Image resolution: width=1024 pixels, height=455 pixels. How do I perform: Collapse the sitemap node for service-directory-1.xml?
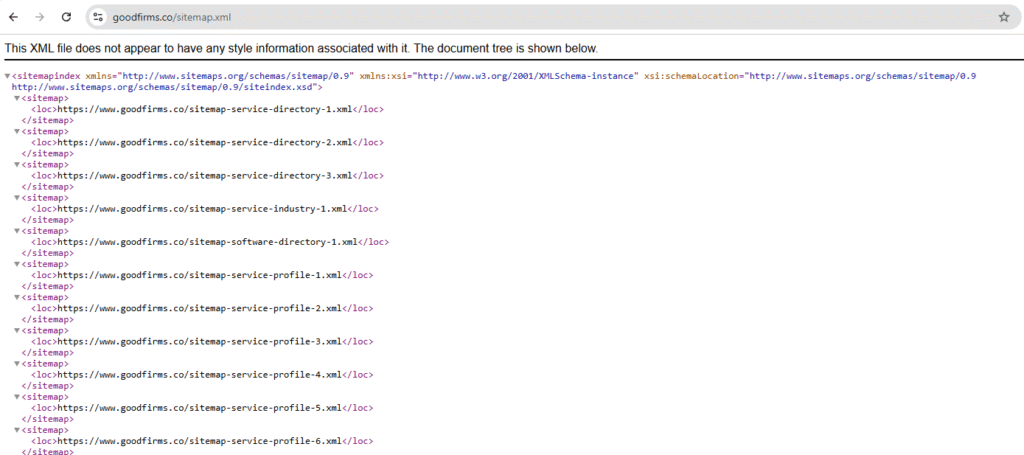tap(17, 99)
